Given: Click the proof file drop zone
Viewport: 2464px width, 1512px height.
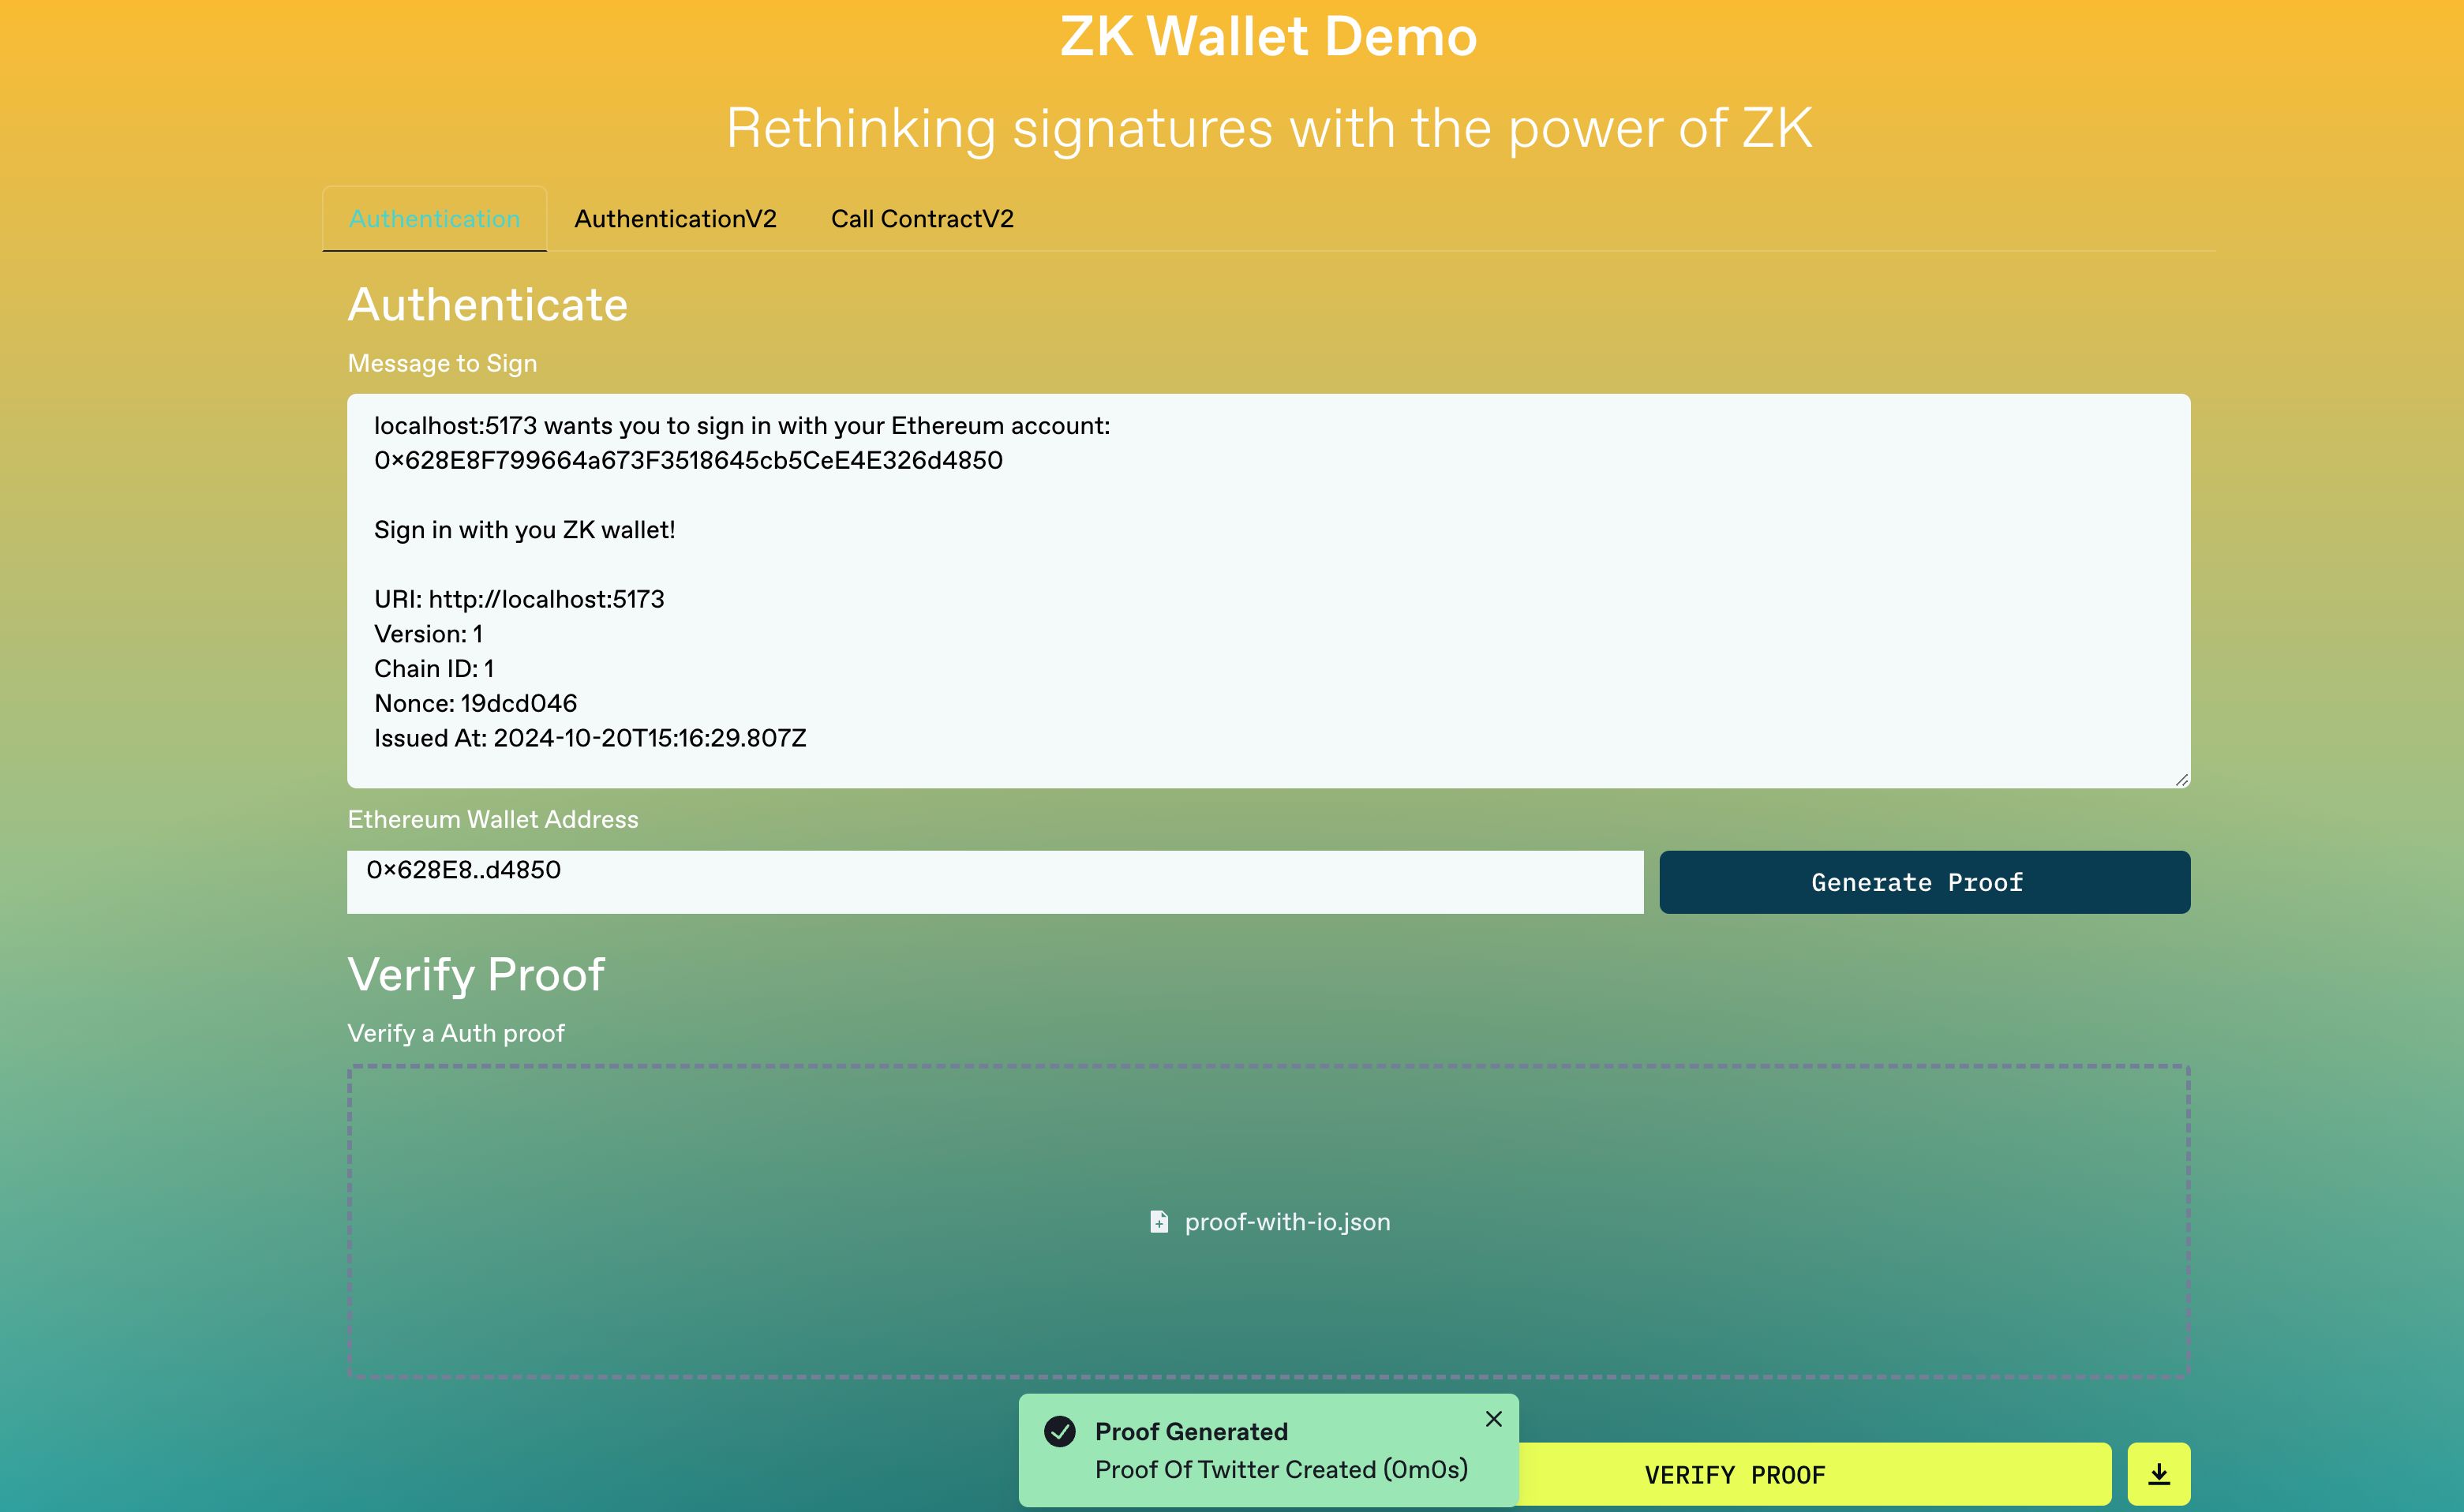Looking at the screenshot, I should coord(1268,1222).
